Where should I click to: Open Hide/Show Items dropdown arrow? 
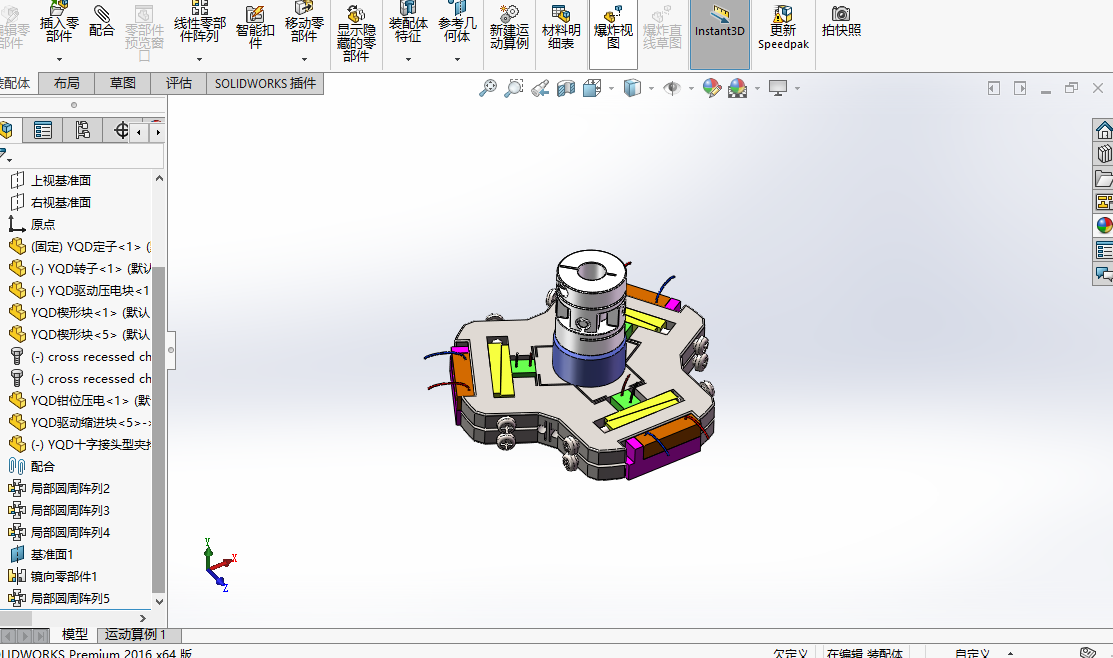point(691,89)
